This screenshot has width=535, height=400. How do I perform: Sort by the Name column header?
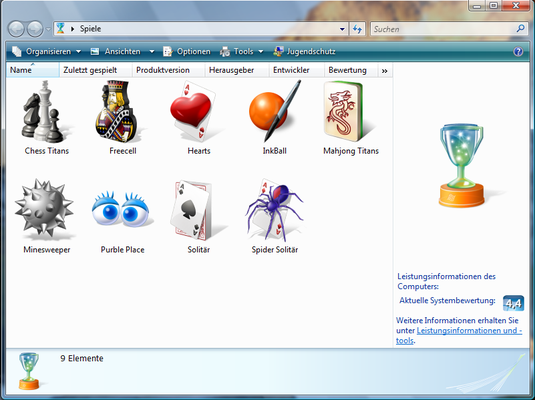[33, 70]
